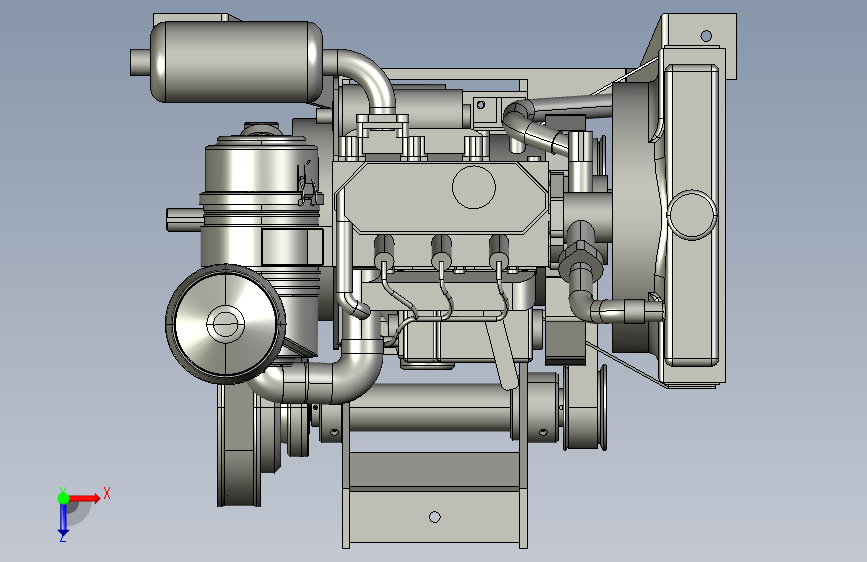867x562 pixels.
Task: Select the circular face on the valve cover
Action: [473, 187]
